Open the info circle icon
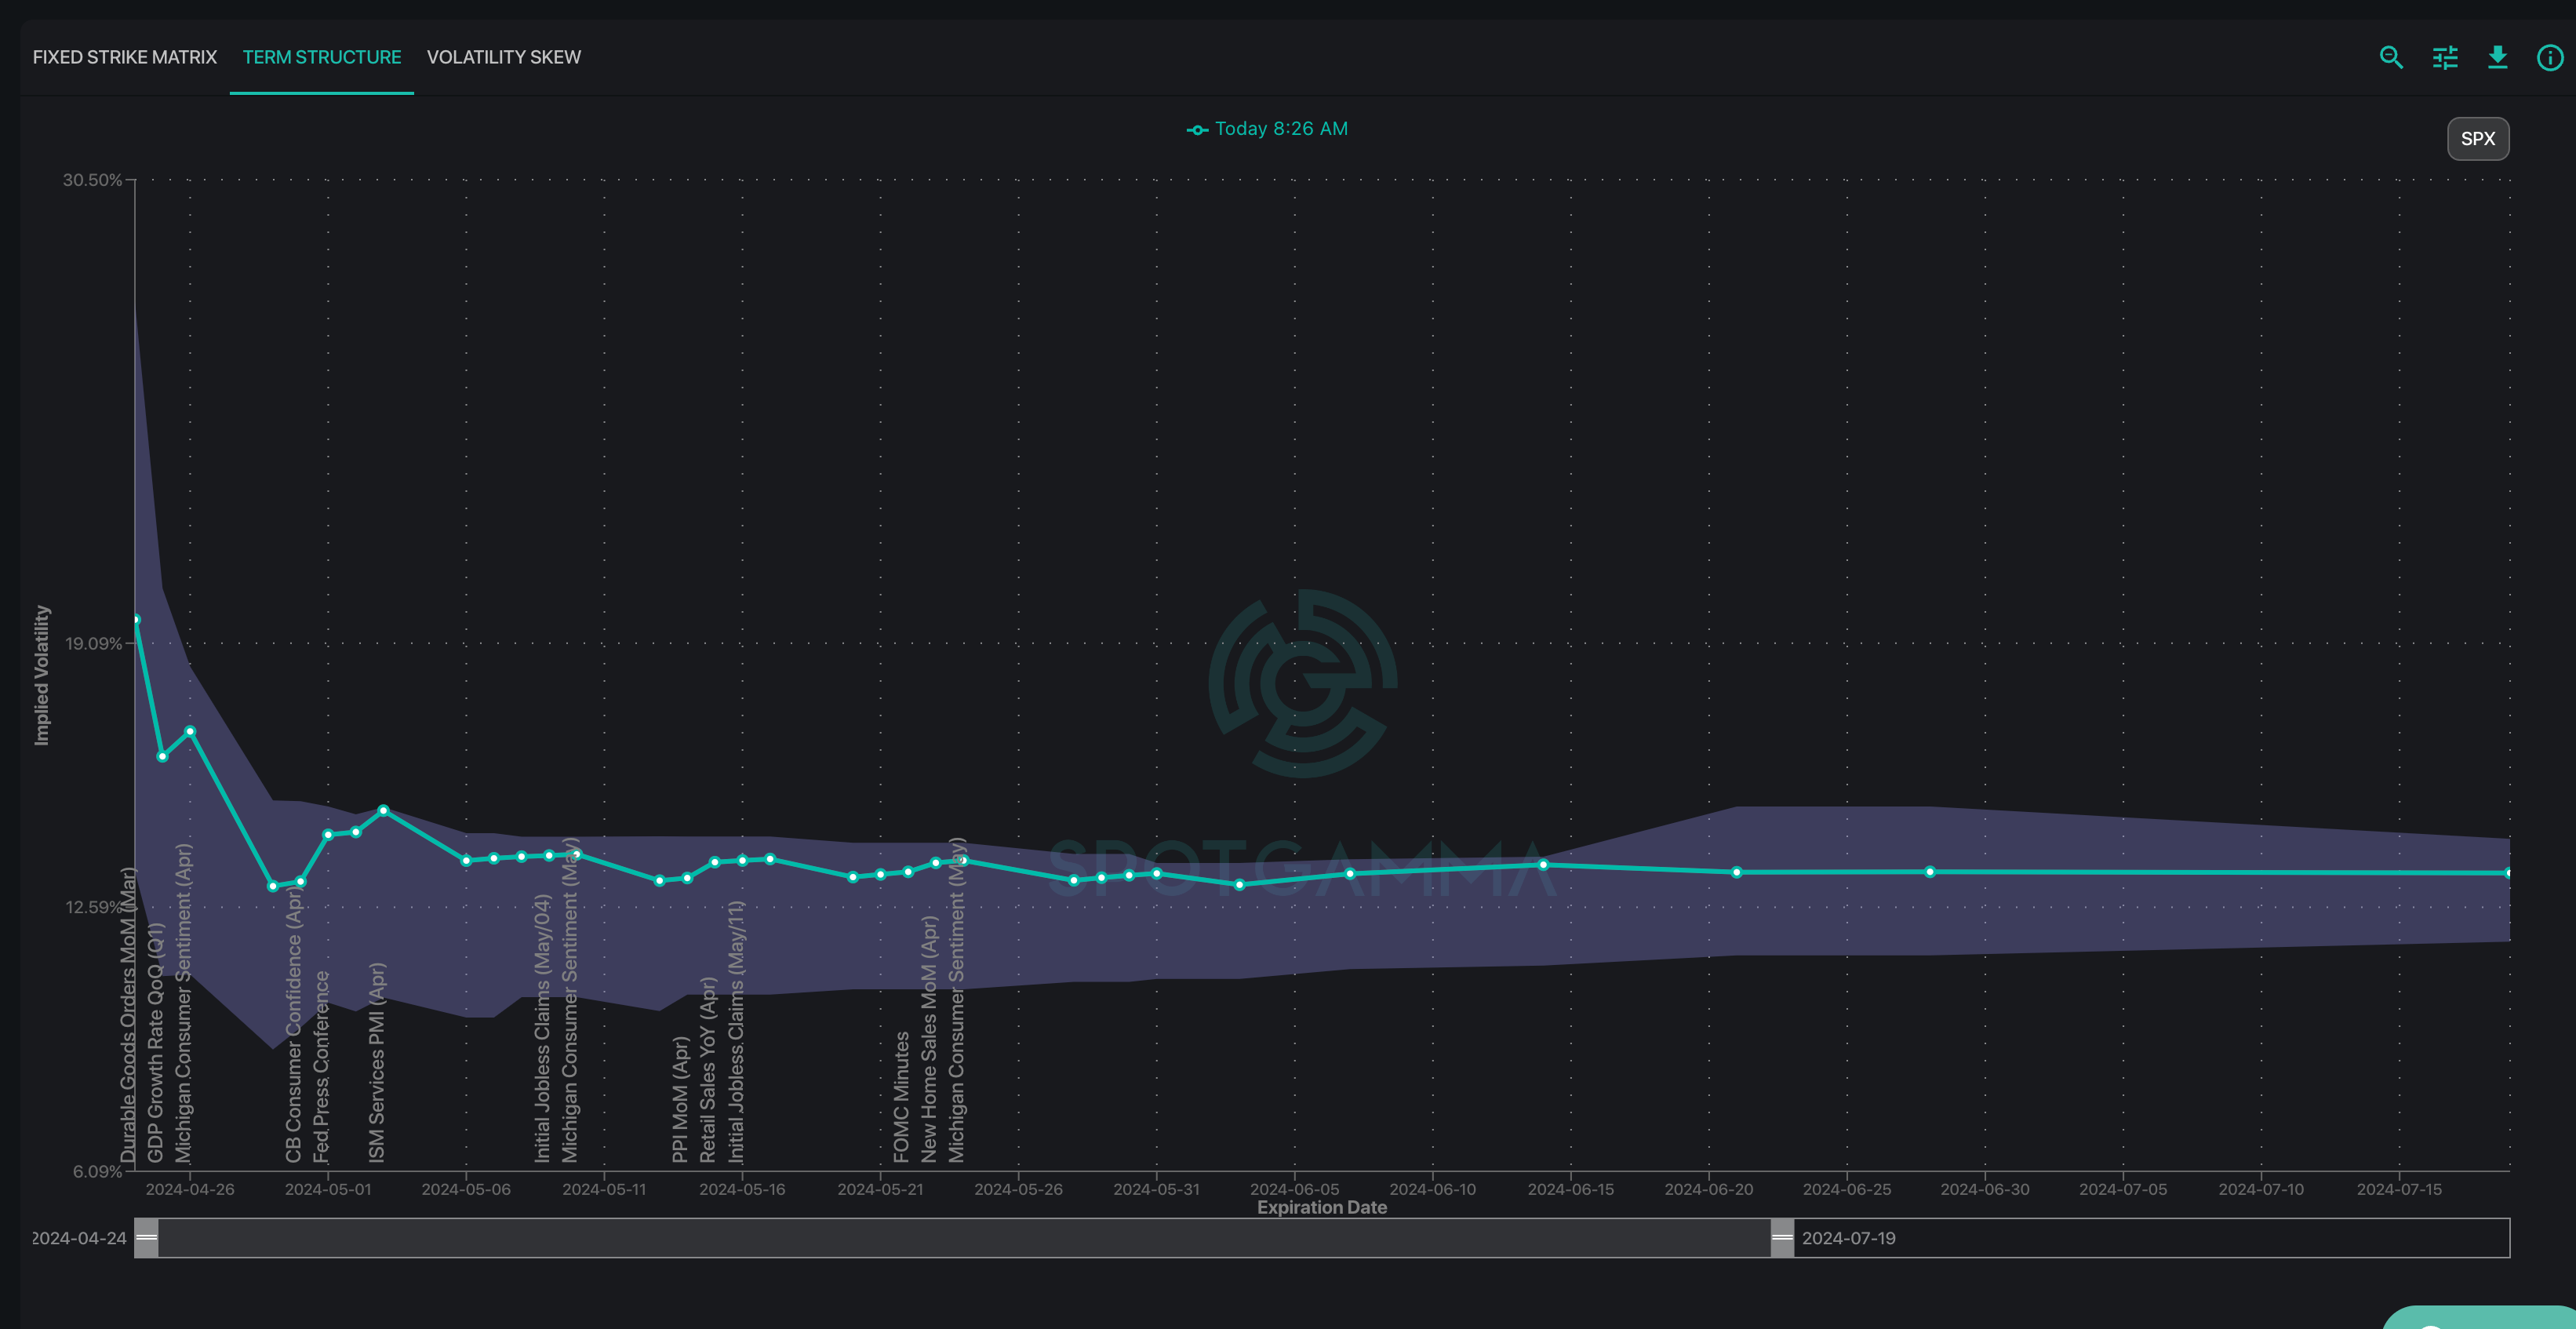The image size is (2576, 1329). pos(2550,58)
